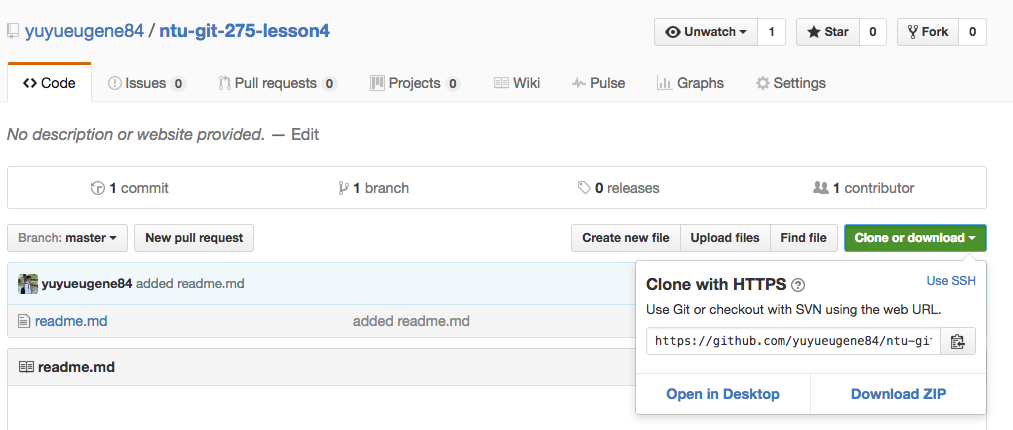Open ntu-git-275-lesson4 repository link
This screenshot has width=1013, height=430.
point(244,31)
